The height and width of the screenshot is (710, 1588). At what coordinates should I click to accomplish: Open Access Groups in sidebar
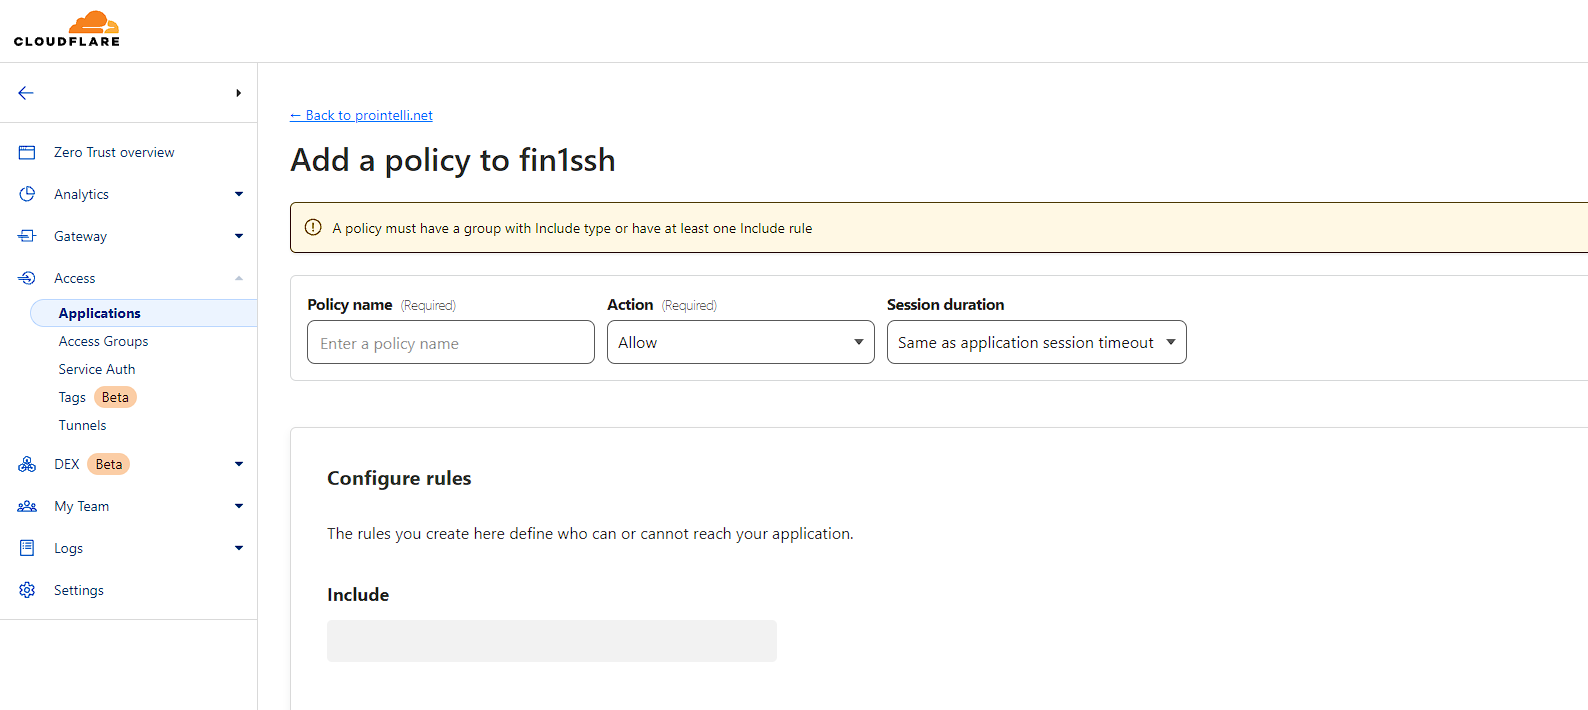103,341
